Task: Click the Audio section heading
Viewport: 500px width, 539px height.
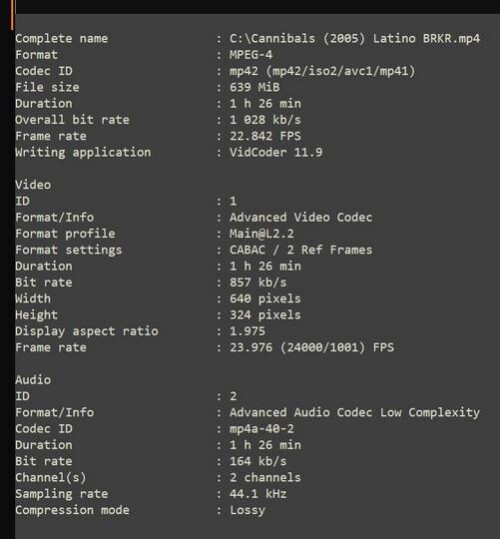Action: [x=33, y=380]
